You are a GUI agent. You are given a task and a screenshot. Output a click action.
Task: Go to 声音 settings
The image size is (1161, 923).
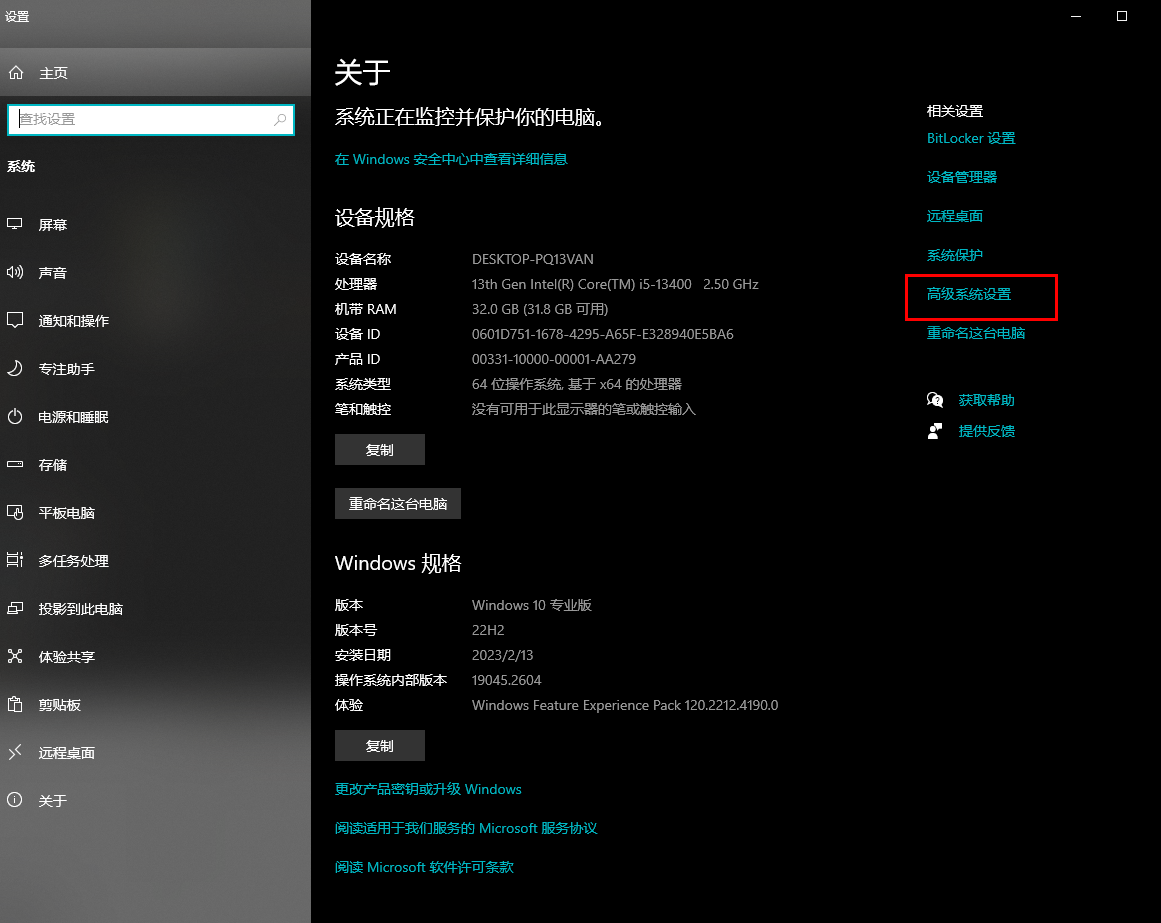[x=155, y=272]
